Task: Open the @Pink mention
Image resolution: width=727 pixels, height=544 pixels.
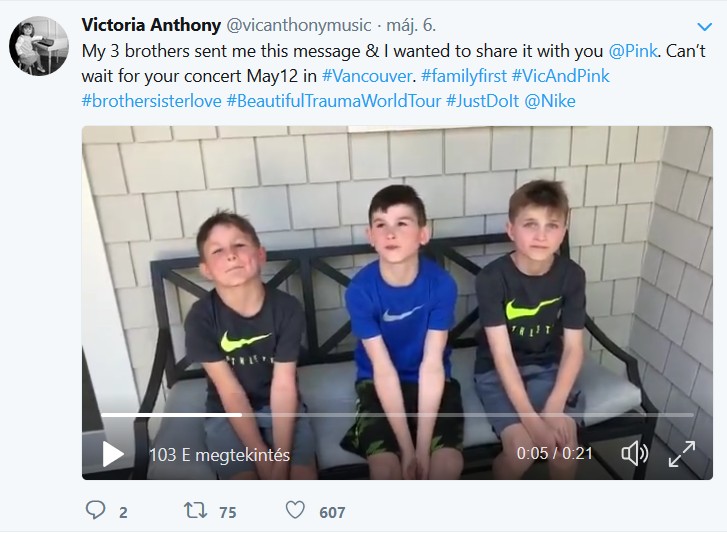Action: tap(633, 51)
